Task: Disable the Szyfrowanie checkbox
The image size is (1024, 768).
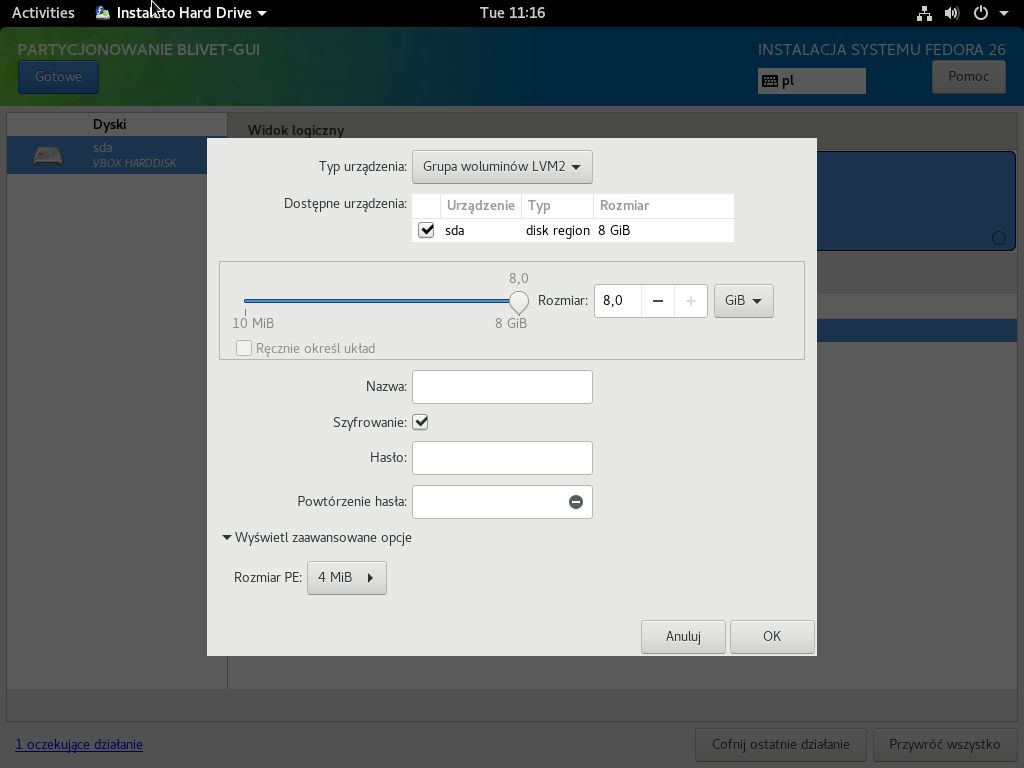Action: point(421,423)
